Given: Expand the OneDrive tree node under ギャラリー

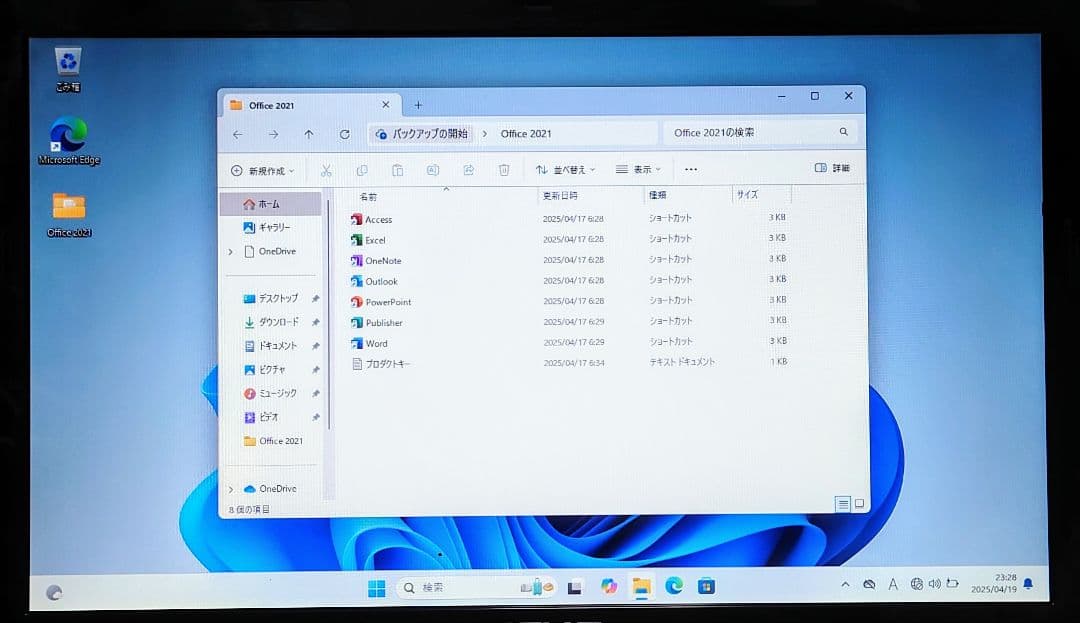Looking at the screenshot, I should click(231, 252).
